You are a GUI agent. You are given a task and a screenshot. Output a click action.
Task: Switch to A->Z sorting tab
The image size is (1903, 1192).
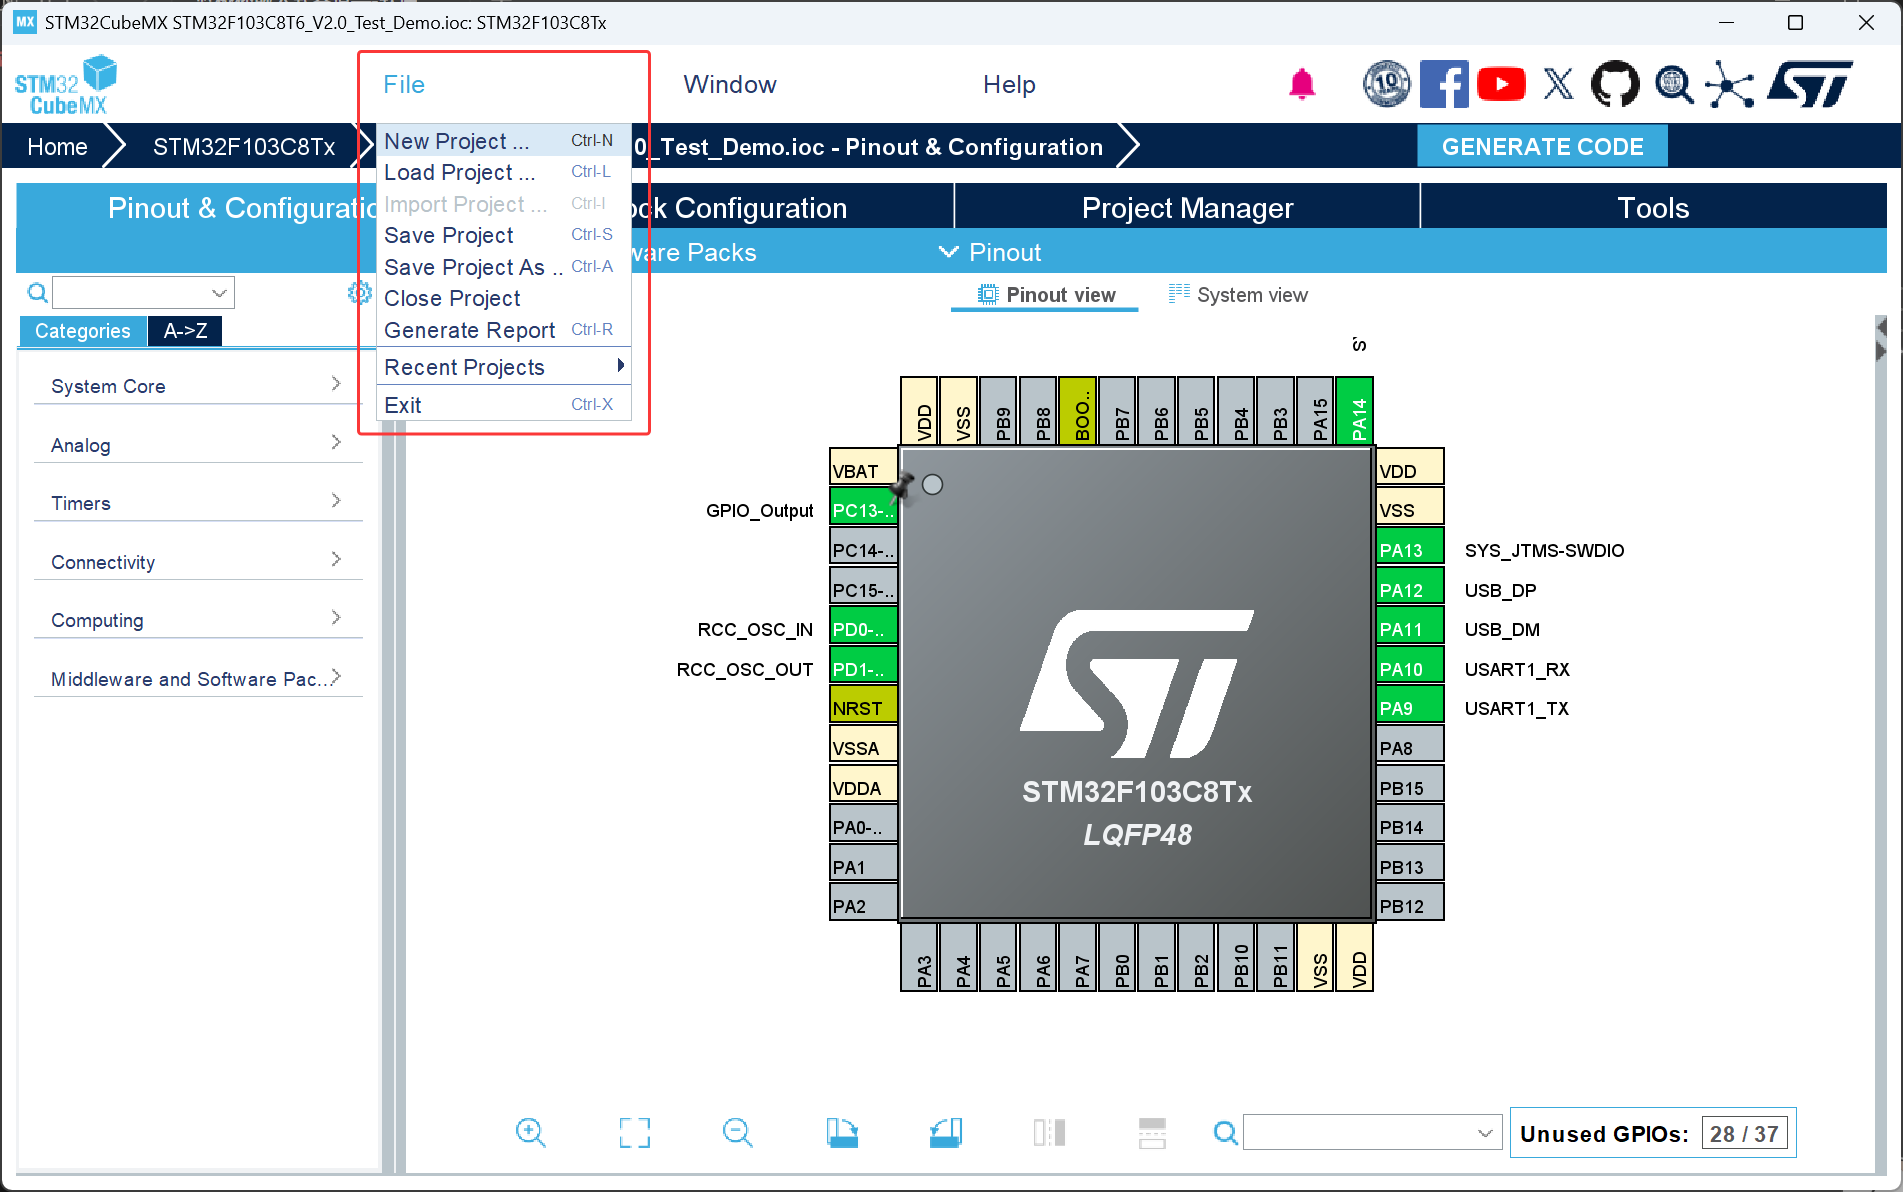click(x=185, y=331)
